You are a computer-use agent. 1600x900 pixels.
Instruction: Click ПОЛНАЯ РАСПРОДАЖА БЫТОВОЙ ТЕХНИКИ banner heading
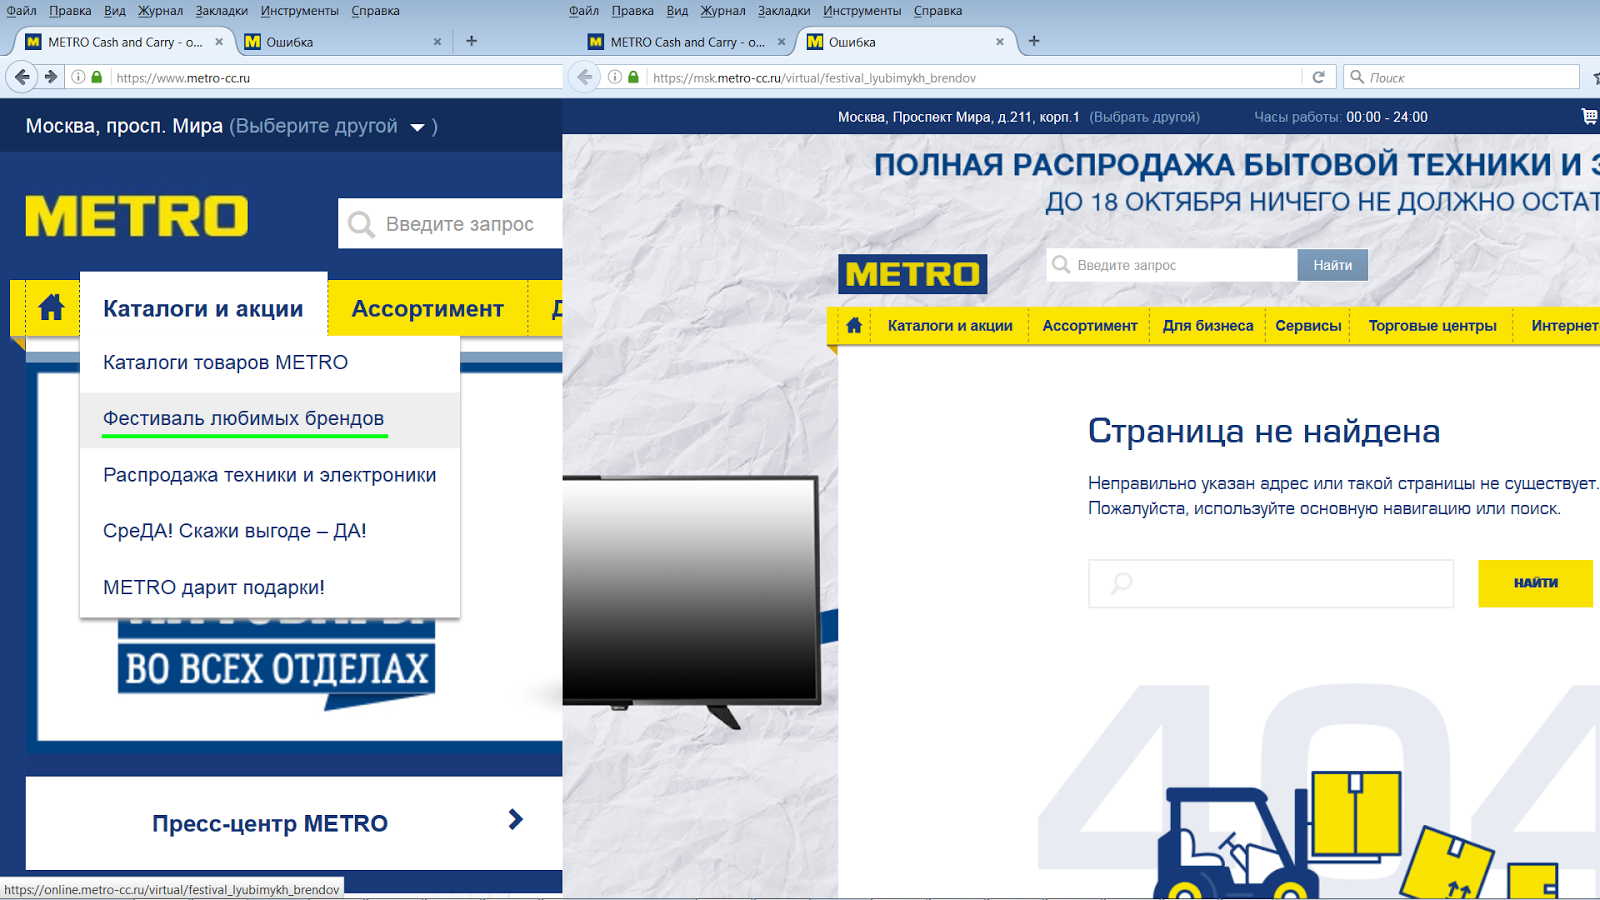[1237, 165]
